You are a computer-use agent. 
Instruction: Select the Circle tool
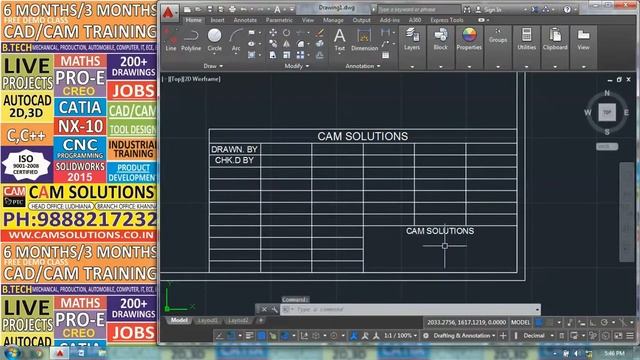[x=214, y=40]
